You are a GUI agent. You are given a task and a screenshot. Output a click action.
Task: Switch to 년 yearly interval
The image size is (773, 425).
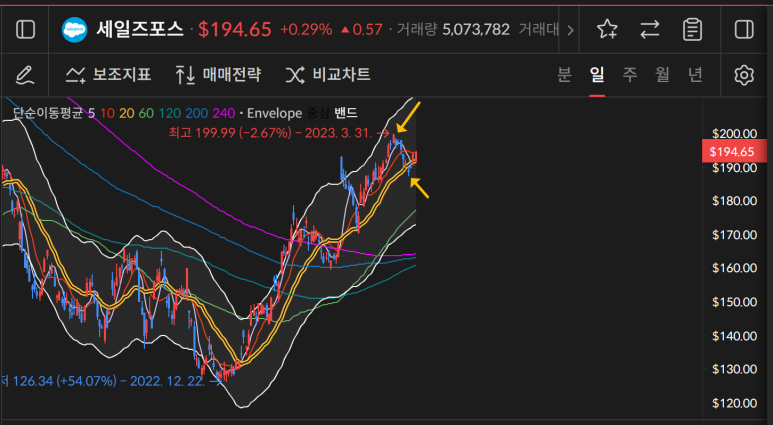click(695, 75)
